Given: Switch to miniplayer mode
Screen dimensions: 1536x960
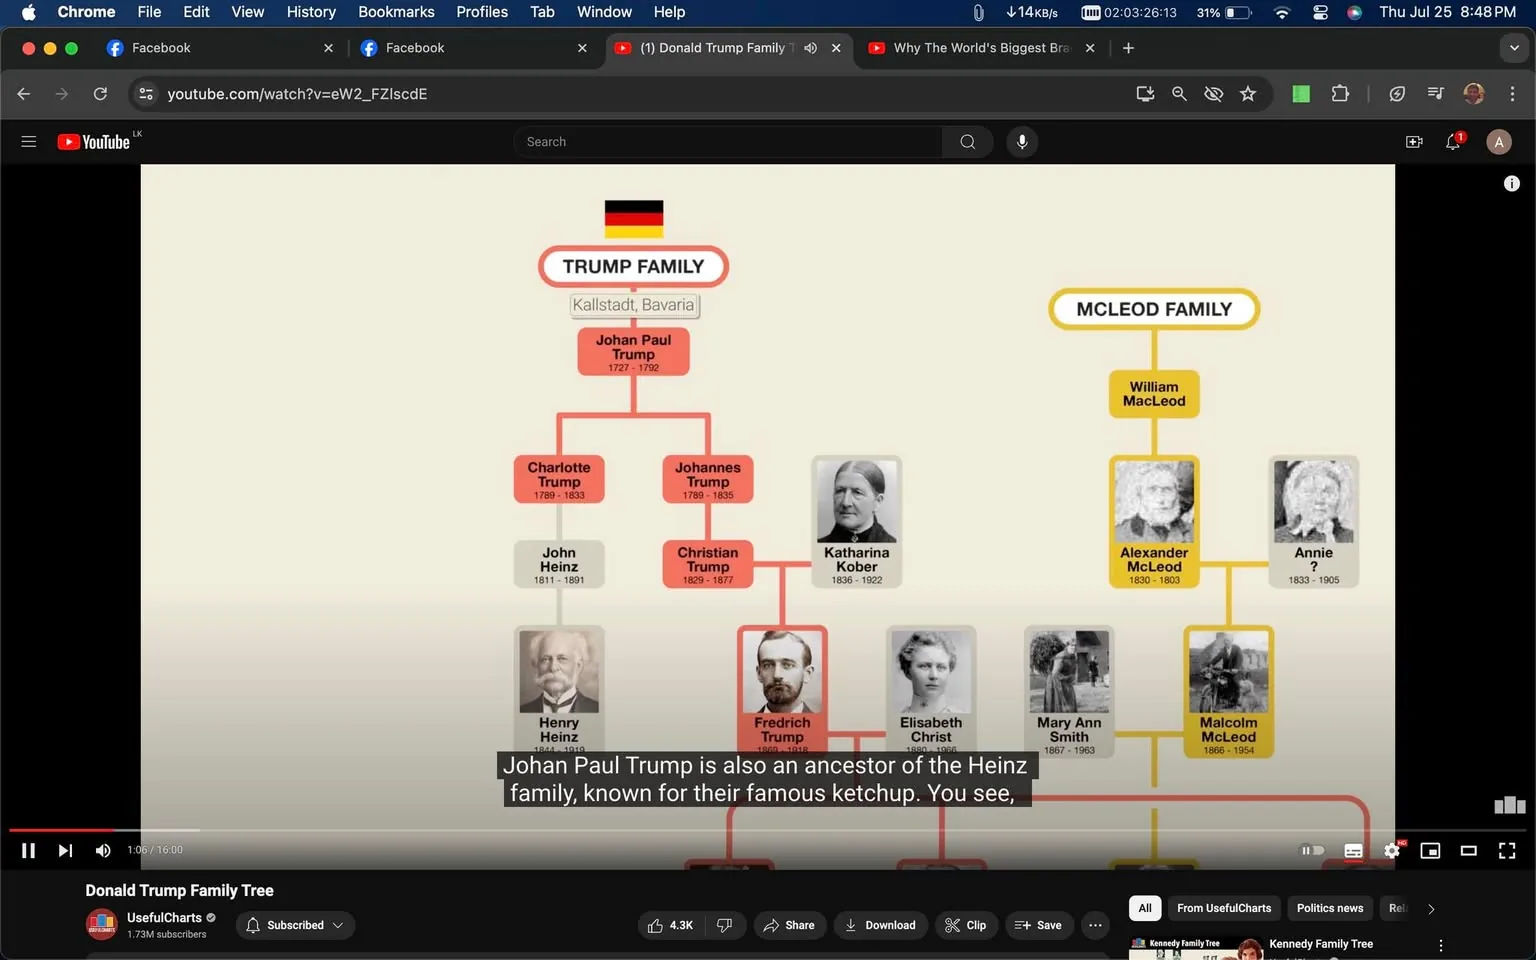Looking at the screenshot, I should (x=1430, y=850).
